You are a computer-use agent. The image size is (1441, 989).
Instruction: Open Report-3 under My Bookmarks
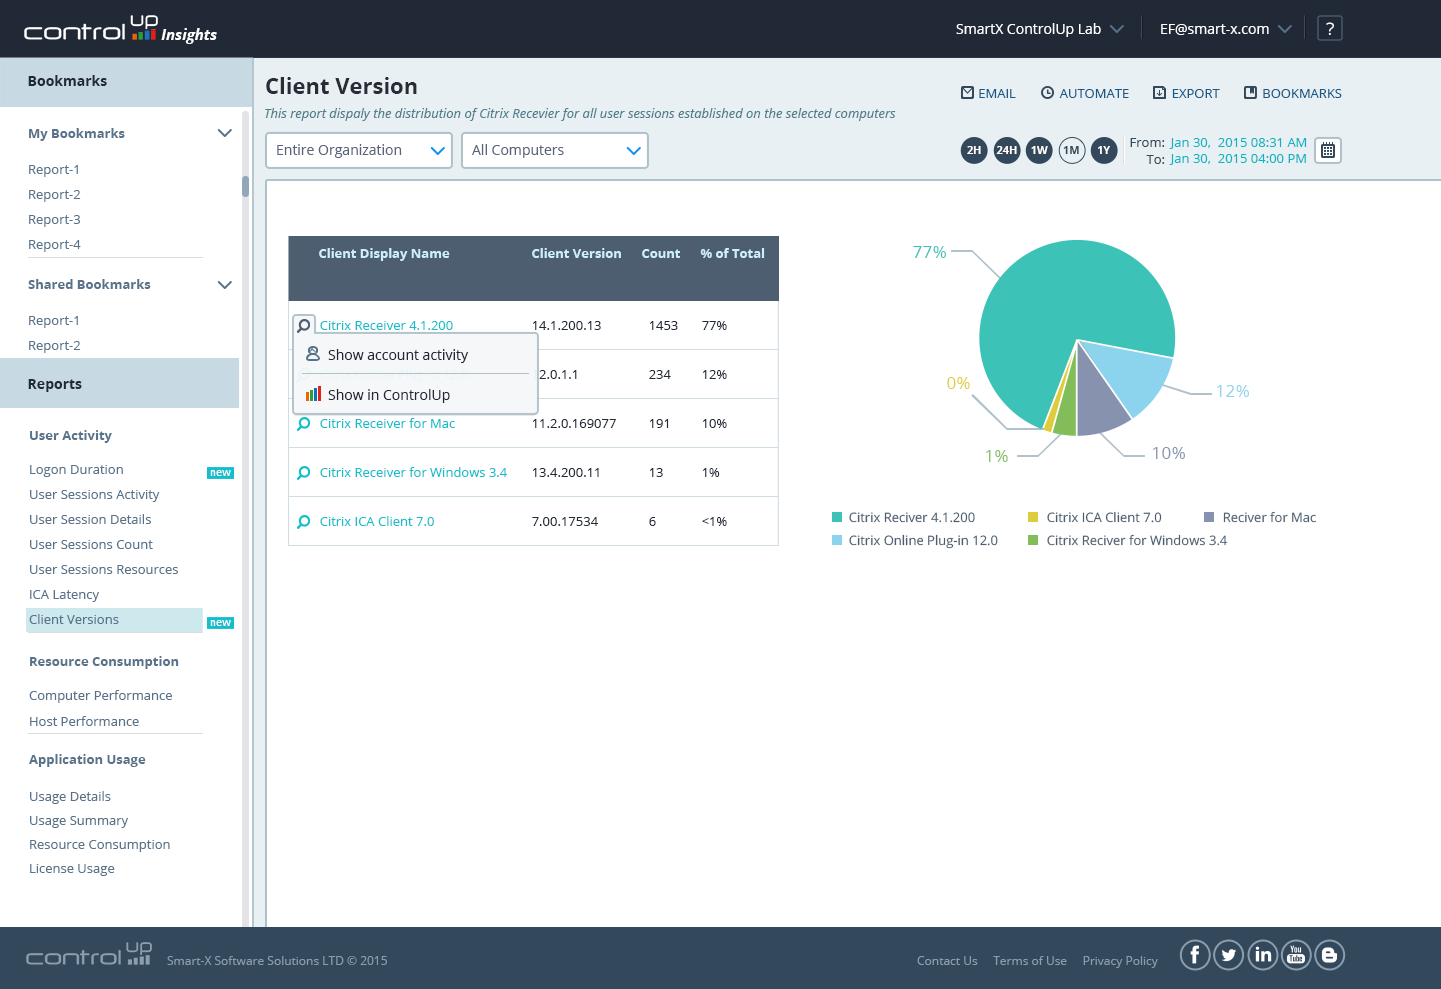tap(54, 220)
